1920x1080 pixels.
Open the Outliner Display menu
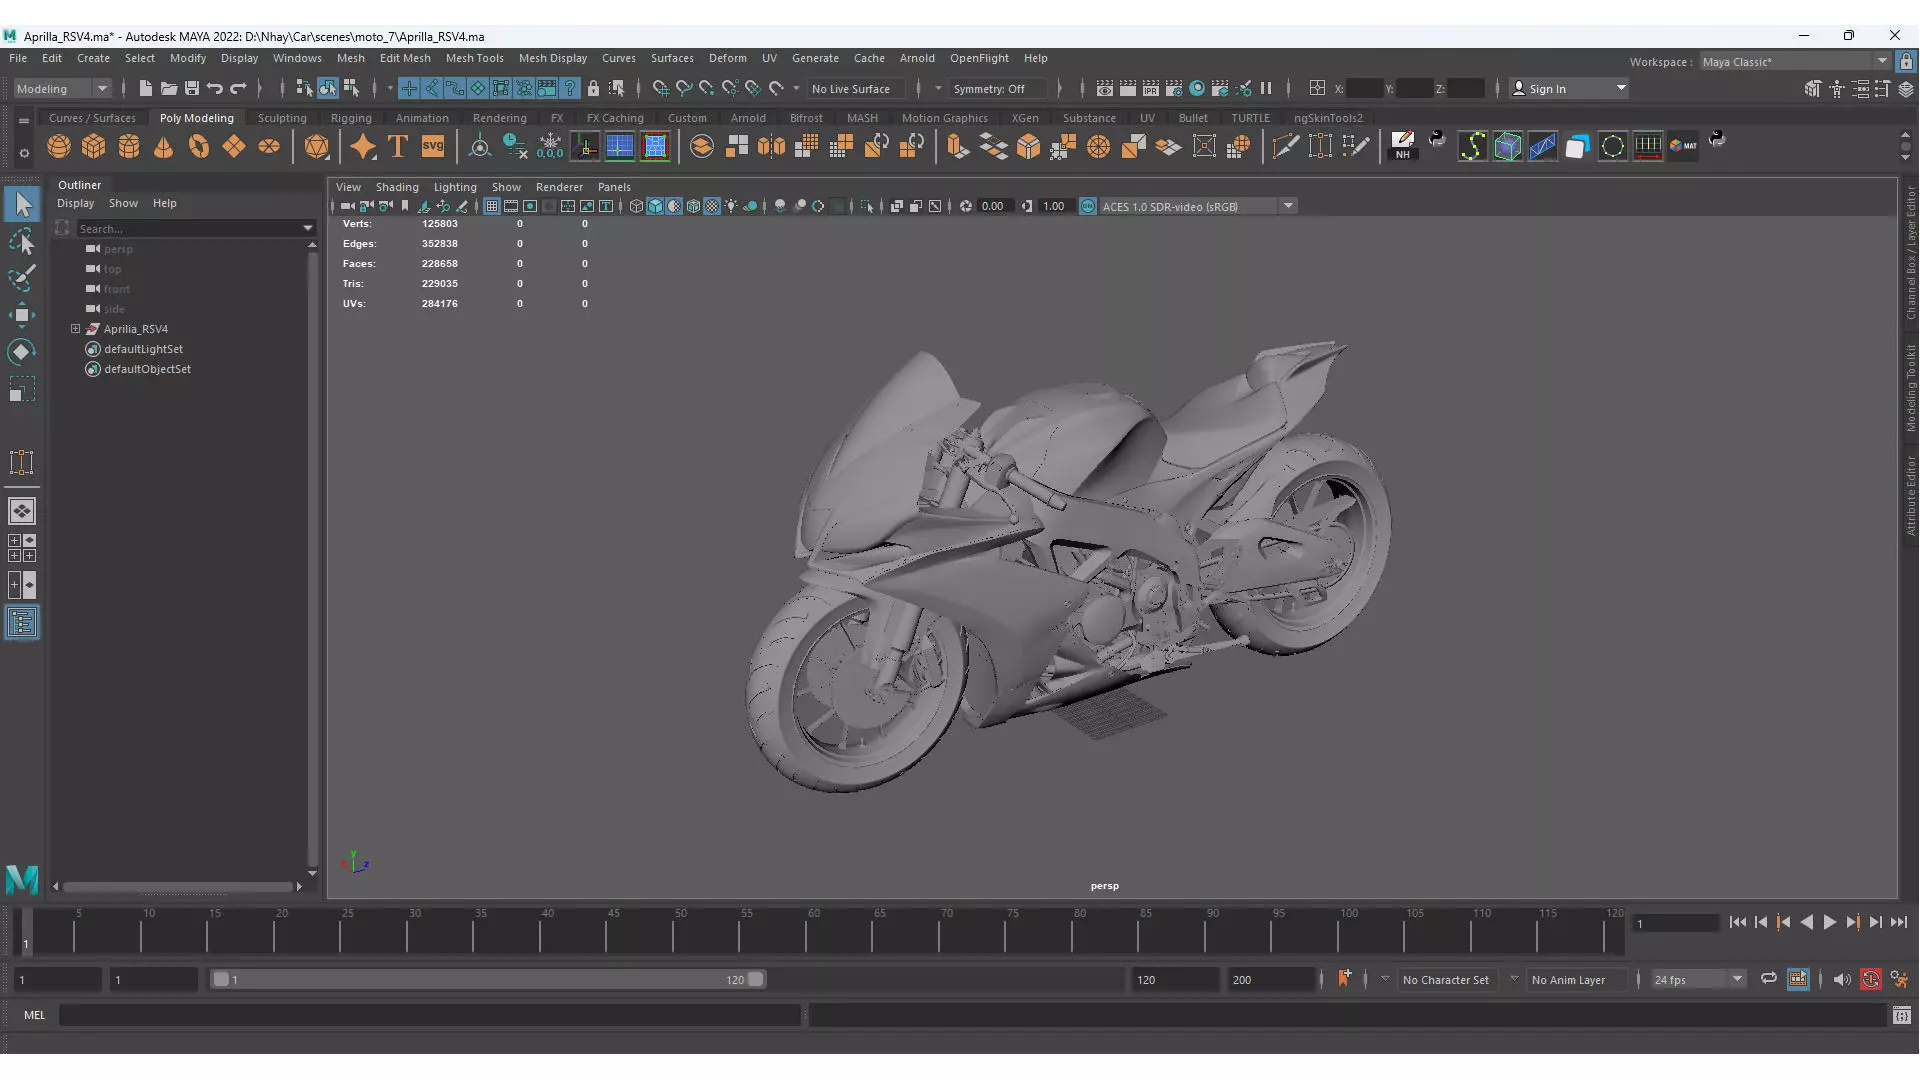click(x=75, y=203)
